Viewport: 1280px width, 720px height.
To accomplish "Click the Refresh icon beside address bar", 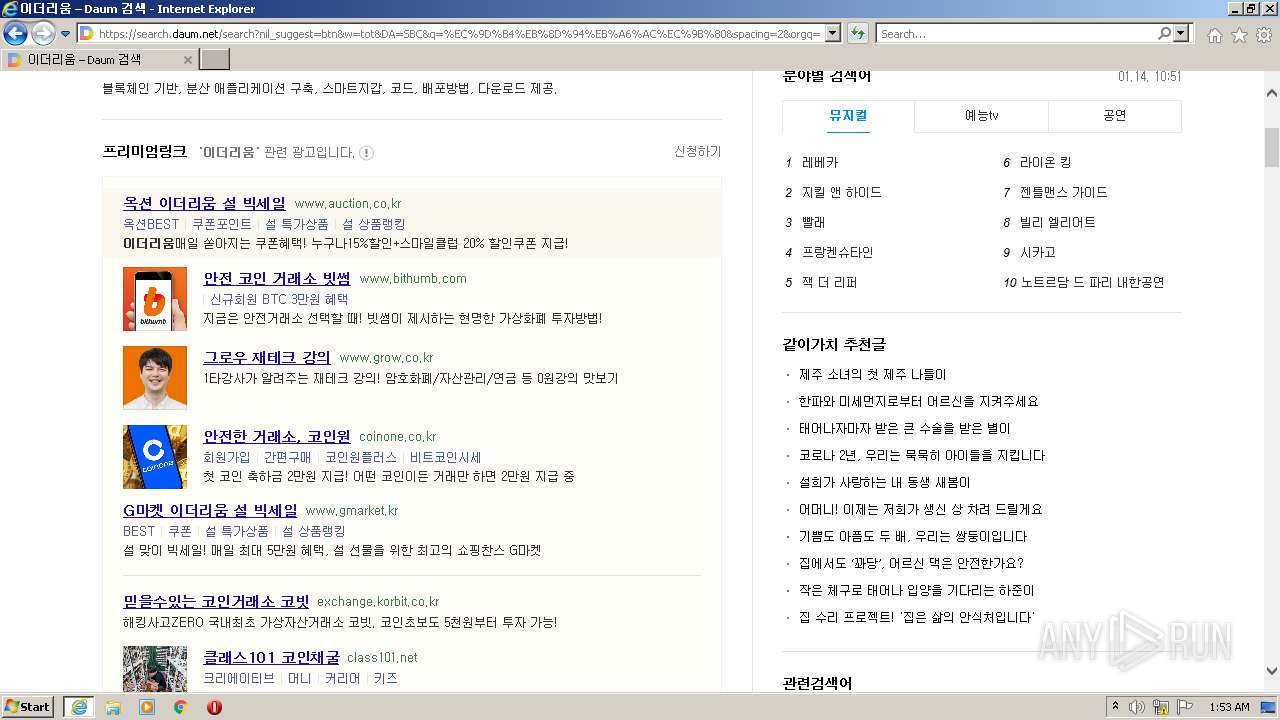I will point(858,33).
